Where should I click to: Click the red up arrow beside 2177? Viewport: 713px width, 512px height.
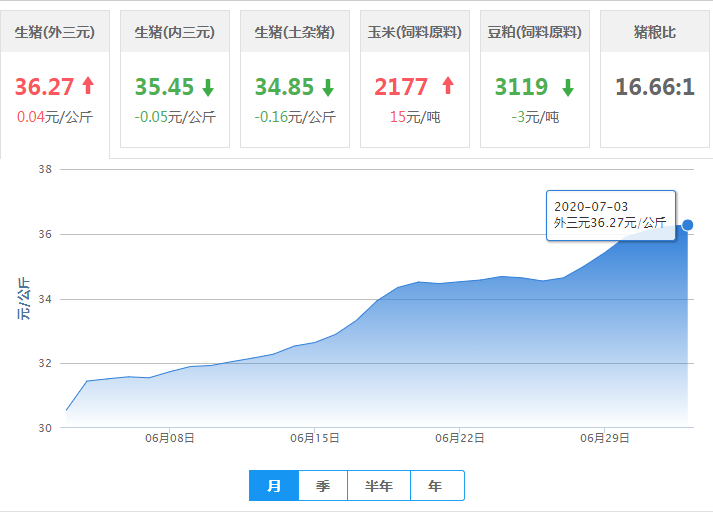point(447,86)
